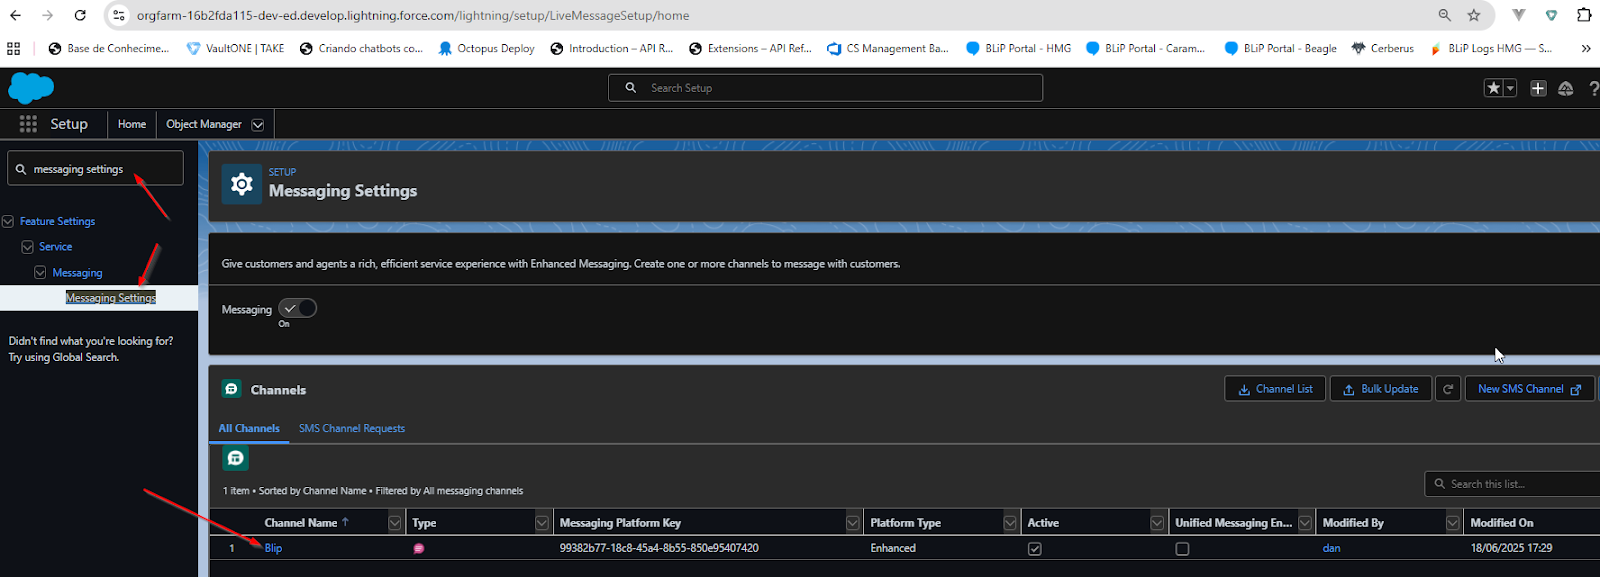Check Unified Messaging checkbox for Blip row
The height and width of the screenshot is (577, 1600).
1182,549
